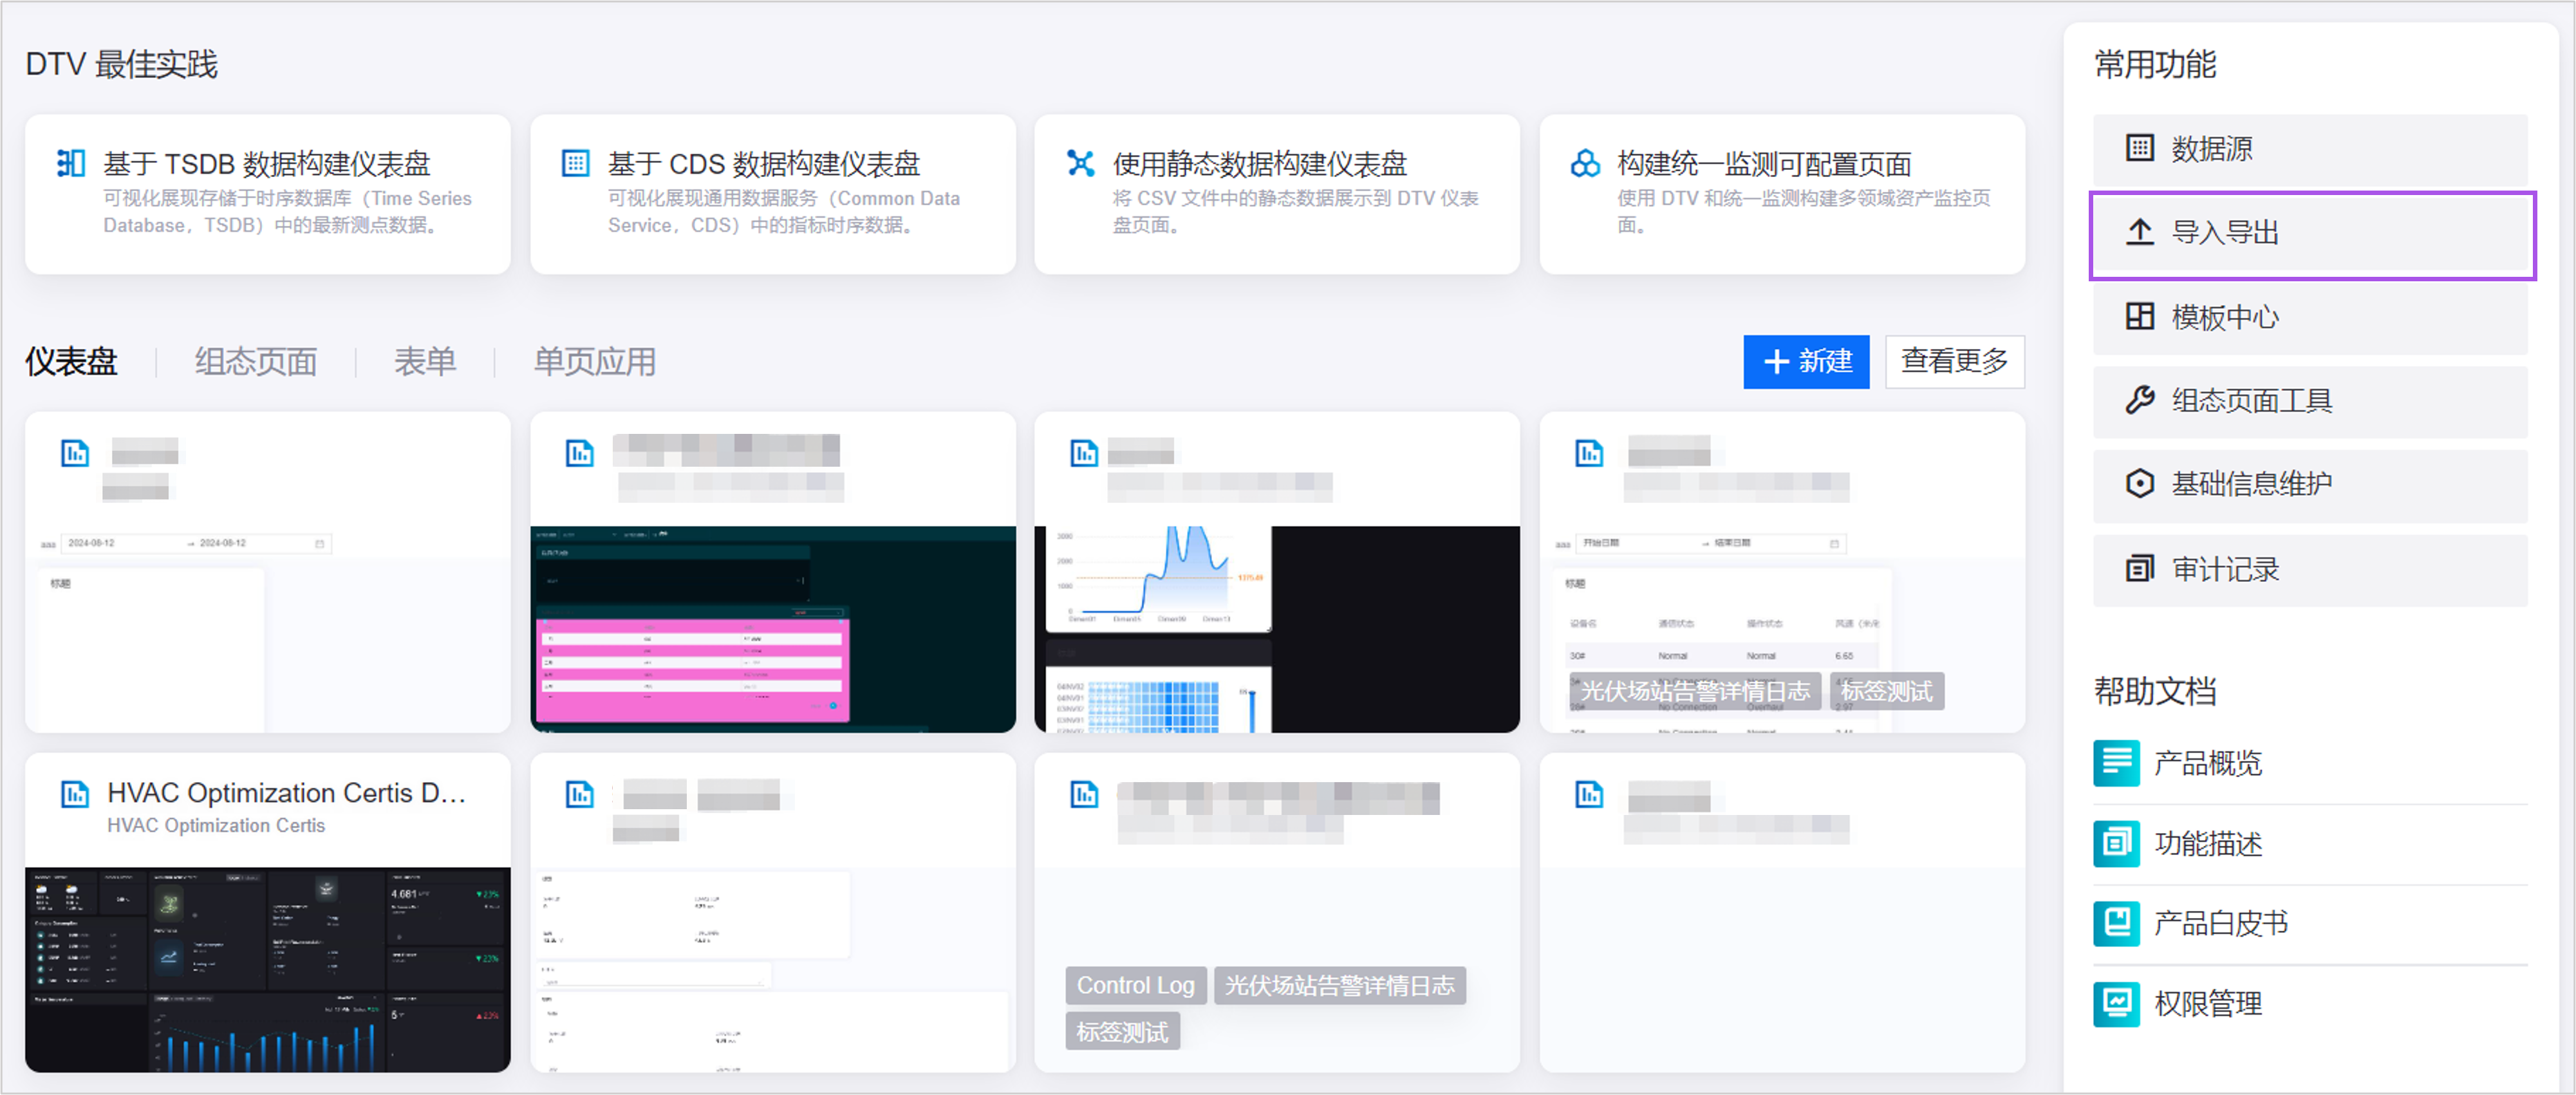Click the 功能描述 help icon
The width and height of the screenshot is (2576, 1095).
(x=2116, y=843)
